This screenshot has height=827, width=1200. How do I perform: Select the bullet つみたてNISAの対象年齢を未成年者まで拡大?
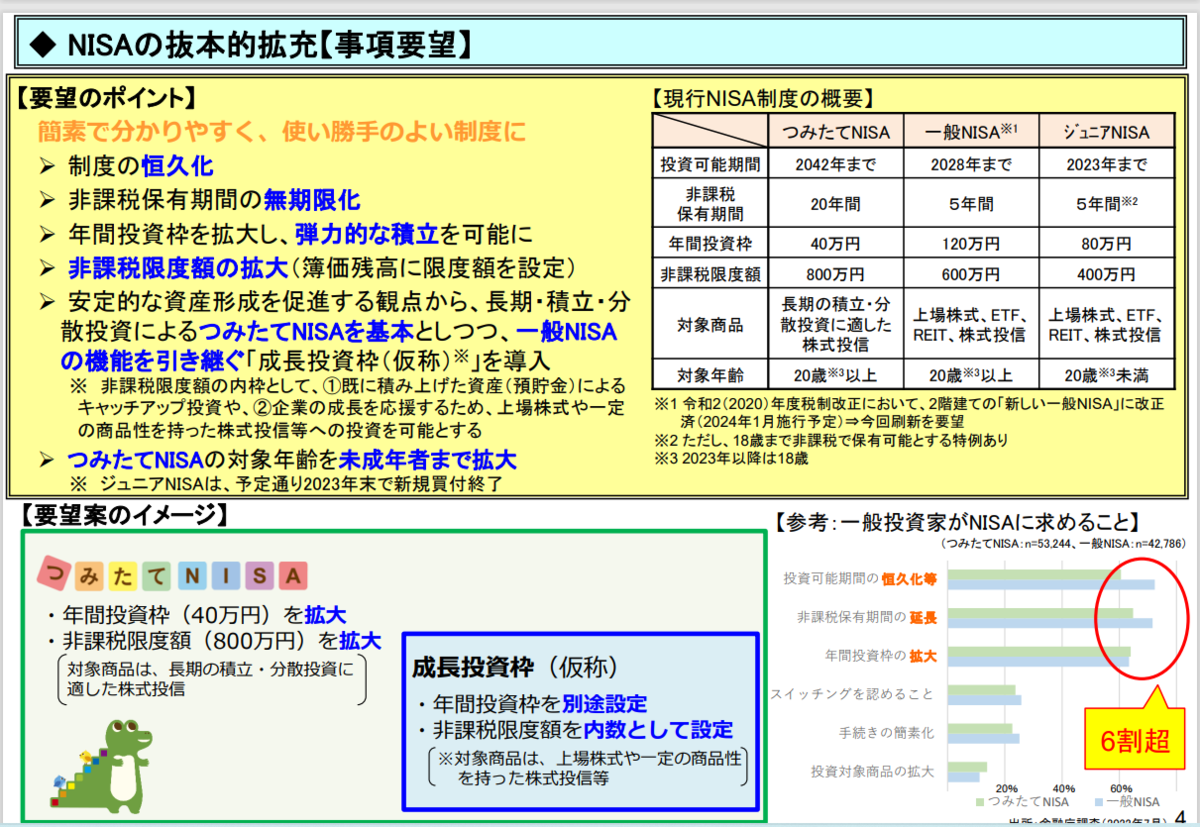click(x=278, y=460)
